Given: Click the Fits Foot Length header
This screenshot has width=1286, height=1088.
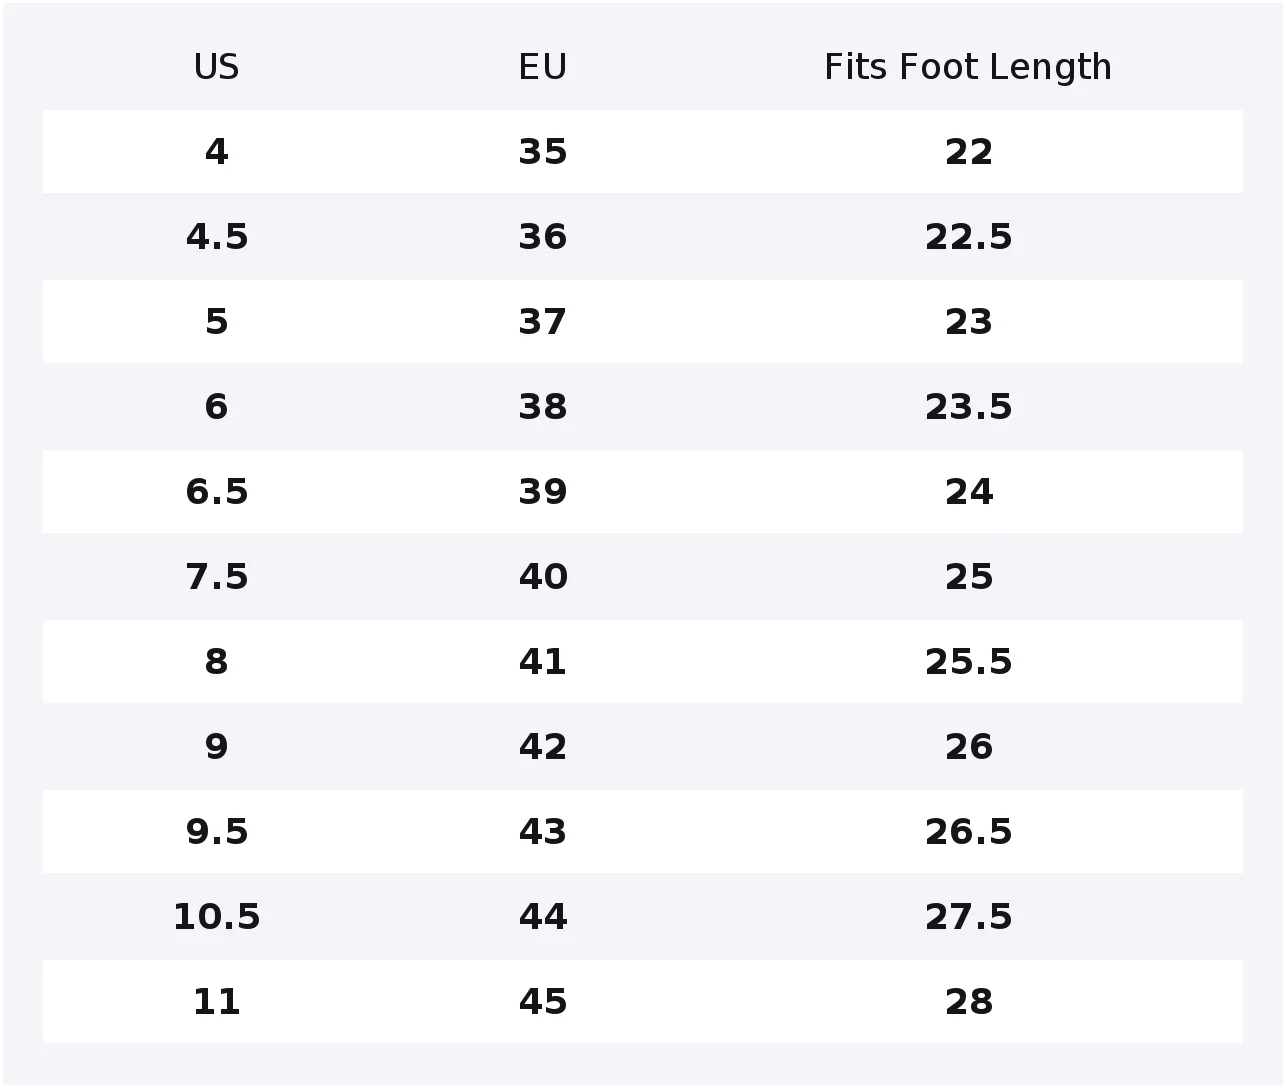Looking at the screenshot, I should tap(968, 67).
